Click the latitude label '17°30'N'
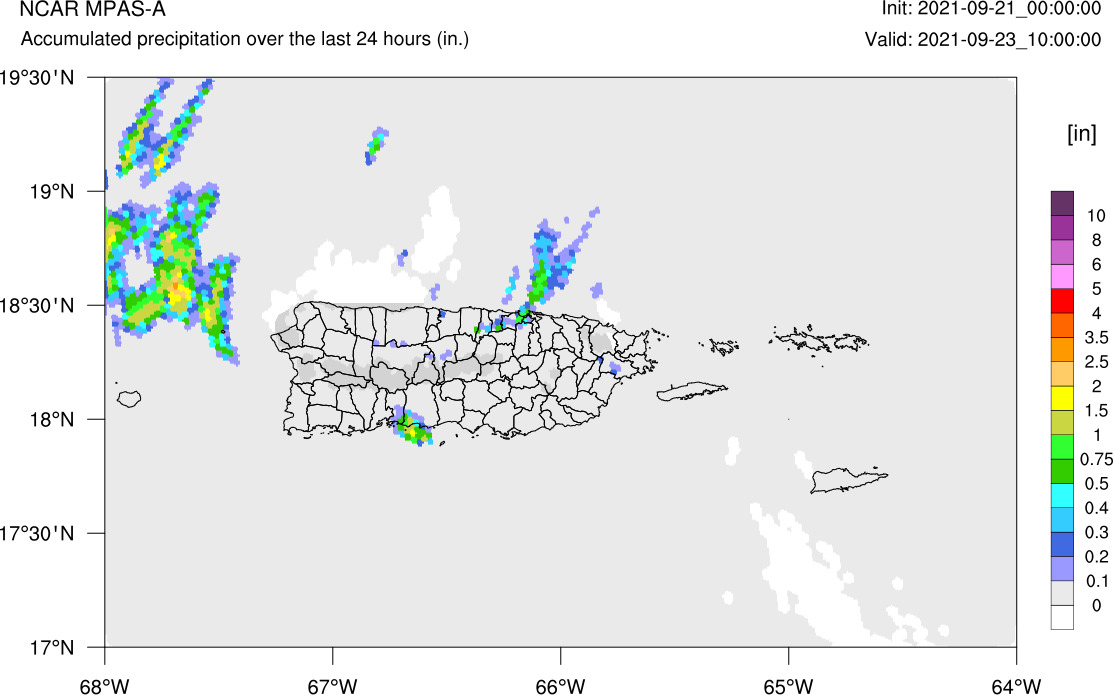Image resolution: width=1113 pixels, height=695 pixels. pos(37,533)
